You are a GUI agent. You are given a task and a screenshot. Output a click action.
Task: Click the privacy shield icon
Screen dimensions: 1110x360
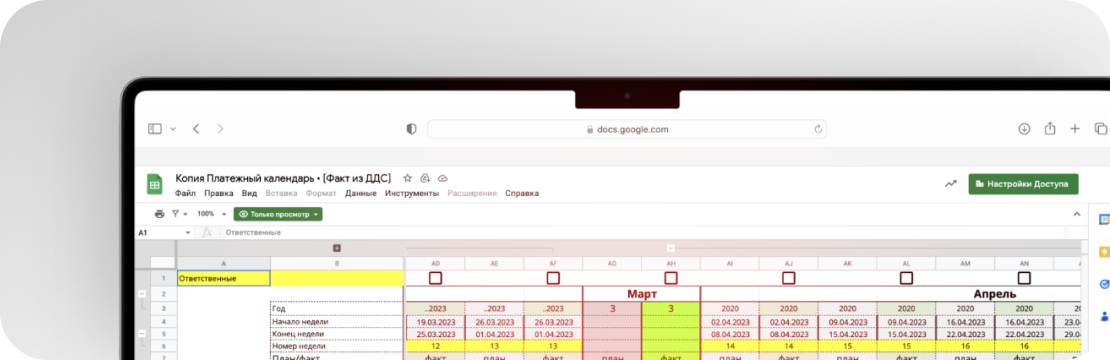click(411, 129)
